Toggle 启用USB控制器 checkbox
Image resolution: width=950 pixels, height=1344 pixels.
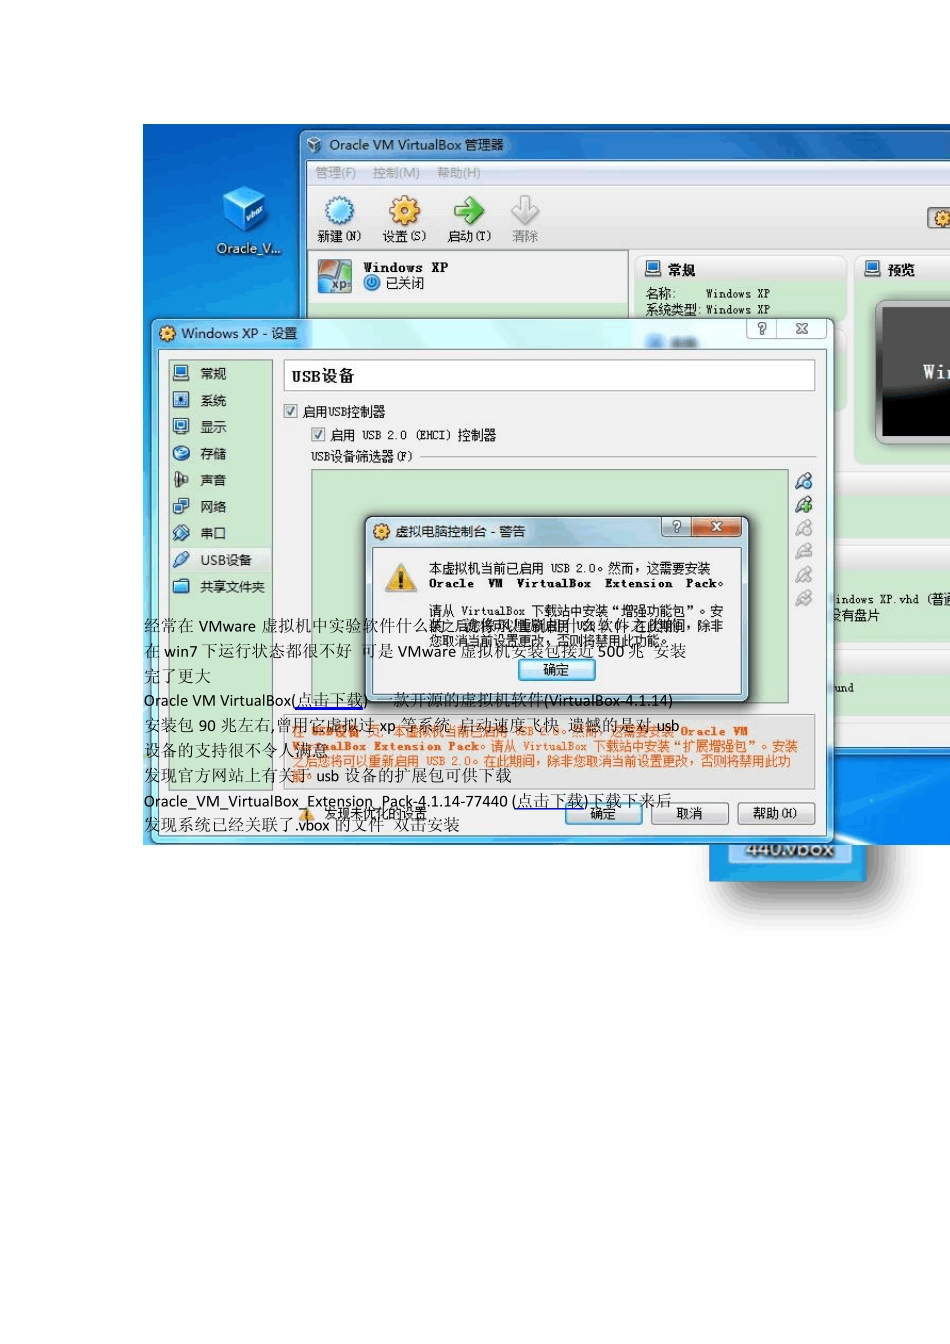pyautogui.click(x=291, y=411)
